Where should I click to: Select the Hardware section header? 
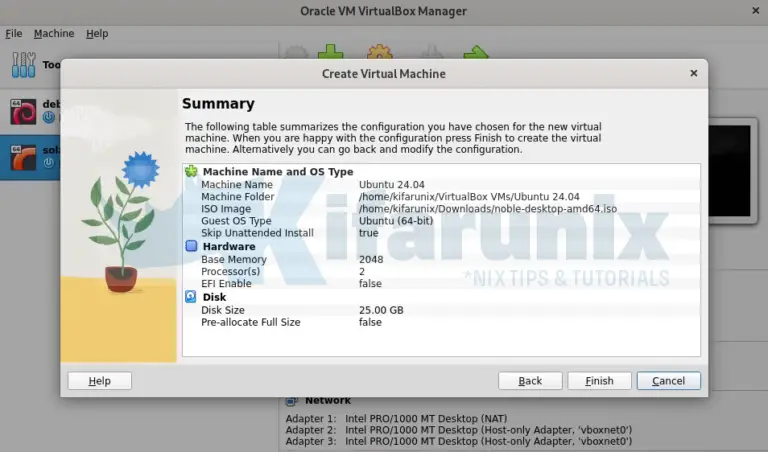tap(229, 246)
